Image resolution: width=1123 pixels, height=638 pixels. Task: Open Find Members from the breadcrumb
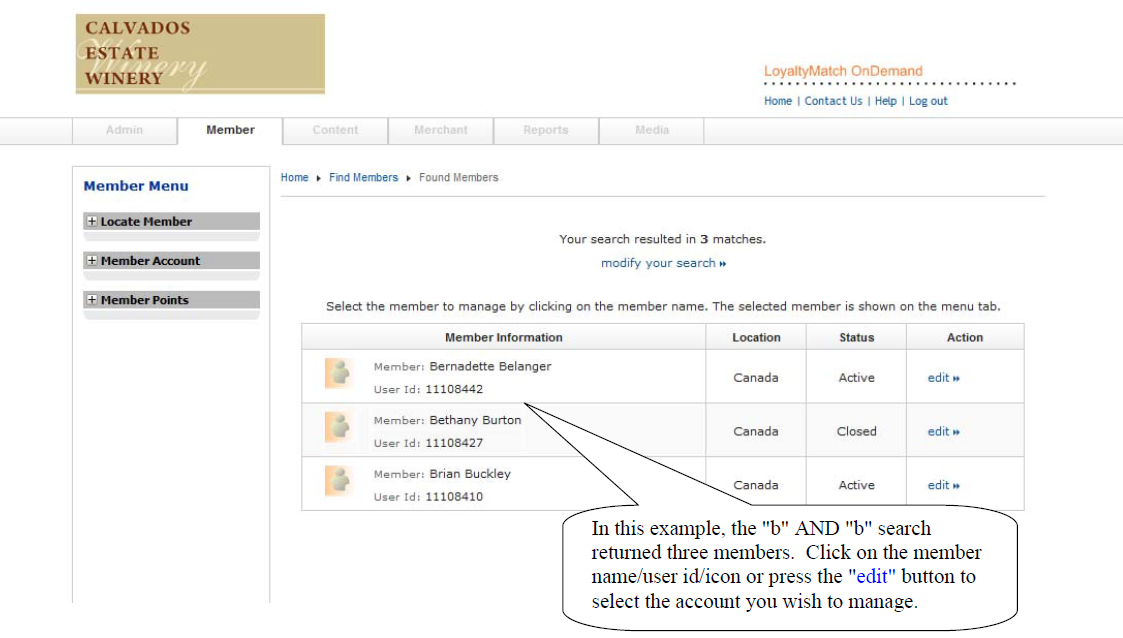click(x=363, y=177)
